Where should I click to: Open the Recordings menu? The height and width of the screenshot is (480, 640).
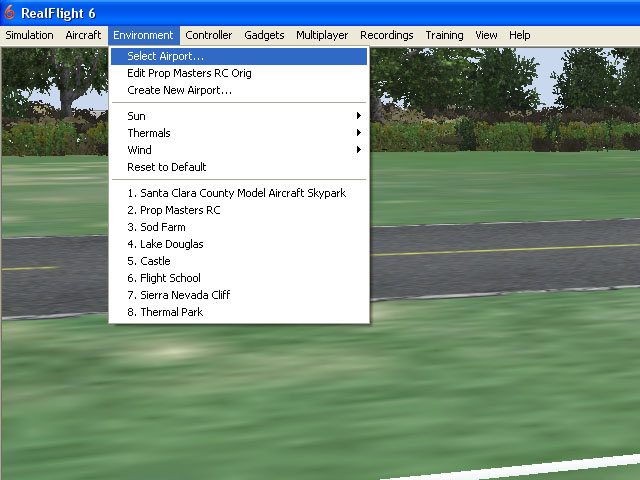(x=387, y=36)
